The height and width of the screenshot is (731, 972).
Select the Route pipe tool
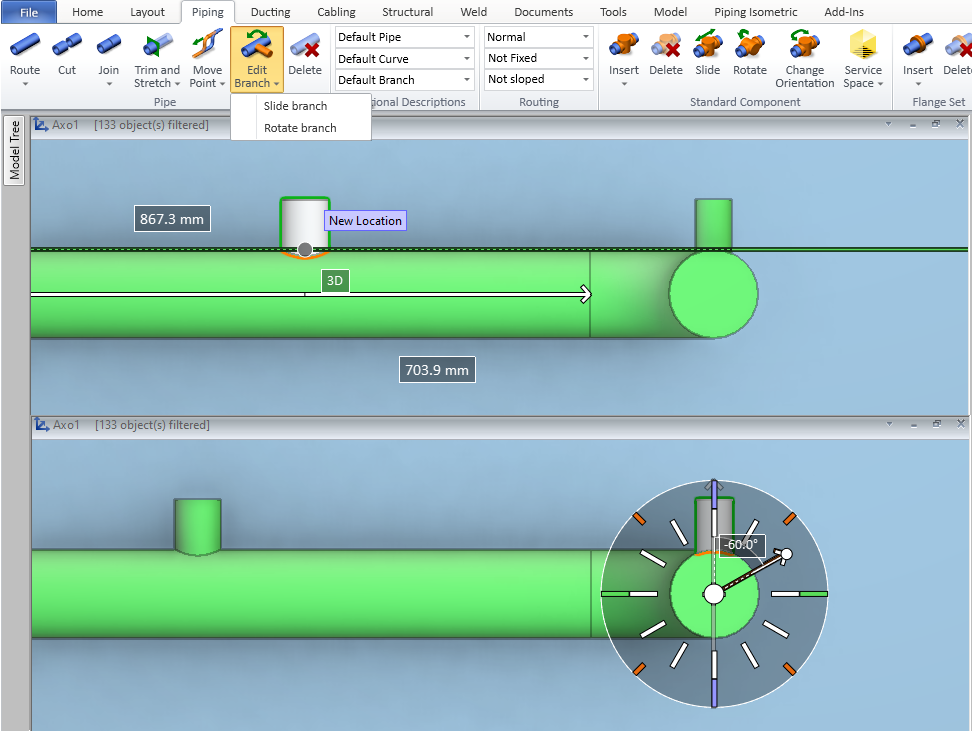click(x=25, y=56)
